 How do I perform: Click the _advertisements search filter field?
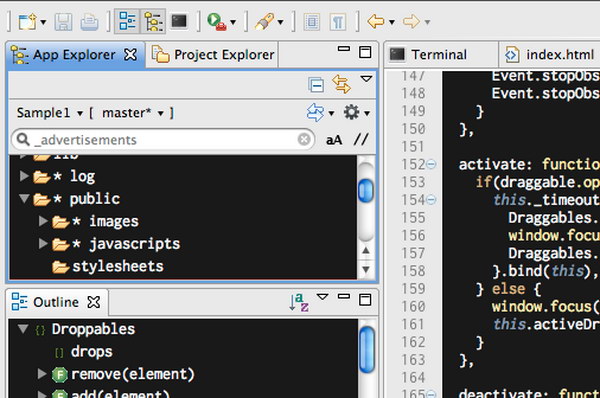pos(163,140)
